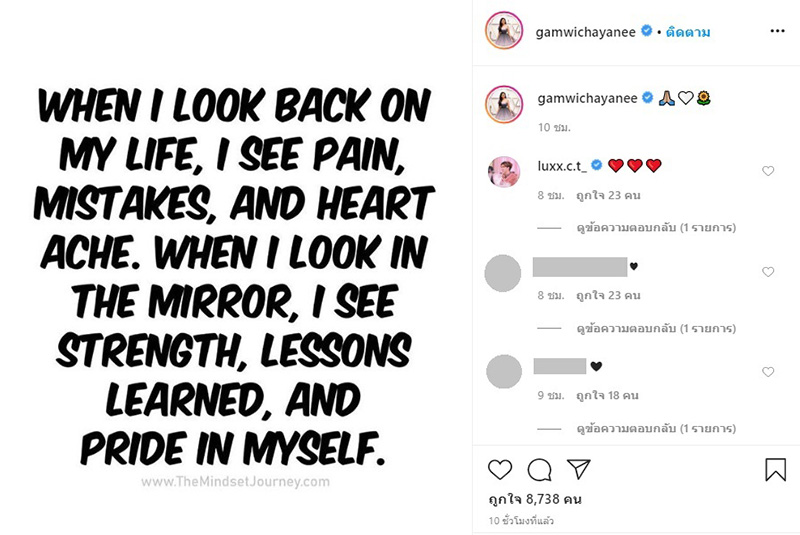
Task: Open gamwichayanee profile picture in header
Action: point(505,32)
